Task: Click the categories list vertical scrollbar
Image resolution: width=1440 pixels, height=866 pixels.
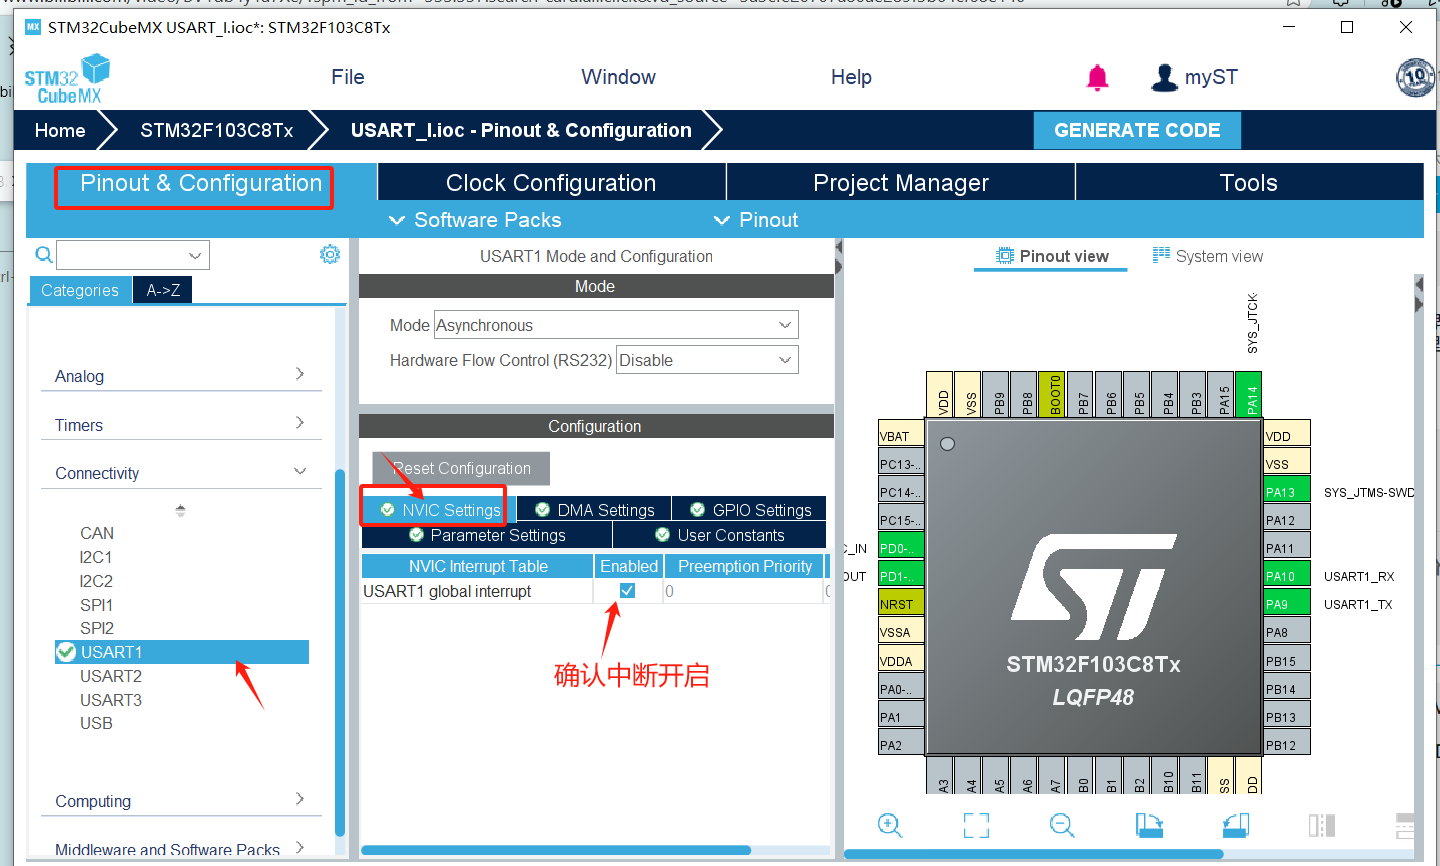Action: (340, 652)
